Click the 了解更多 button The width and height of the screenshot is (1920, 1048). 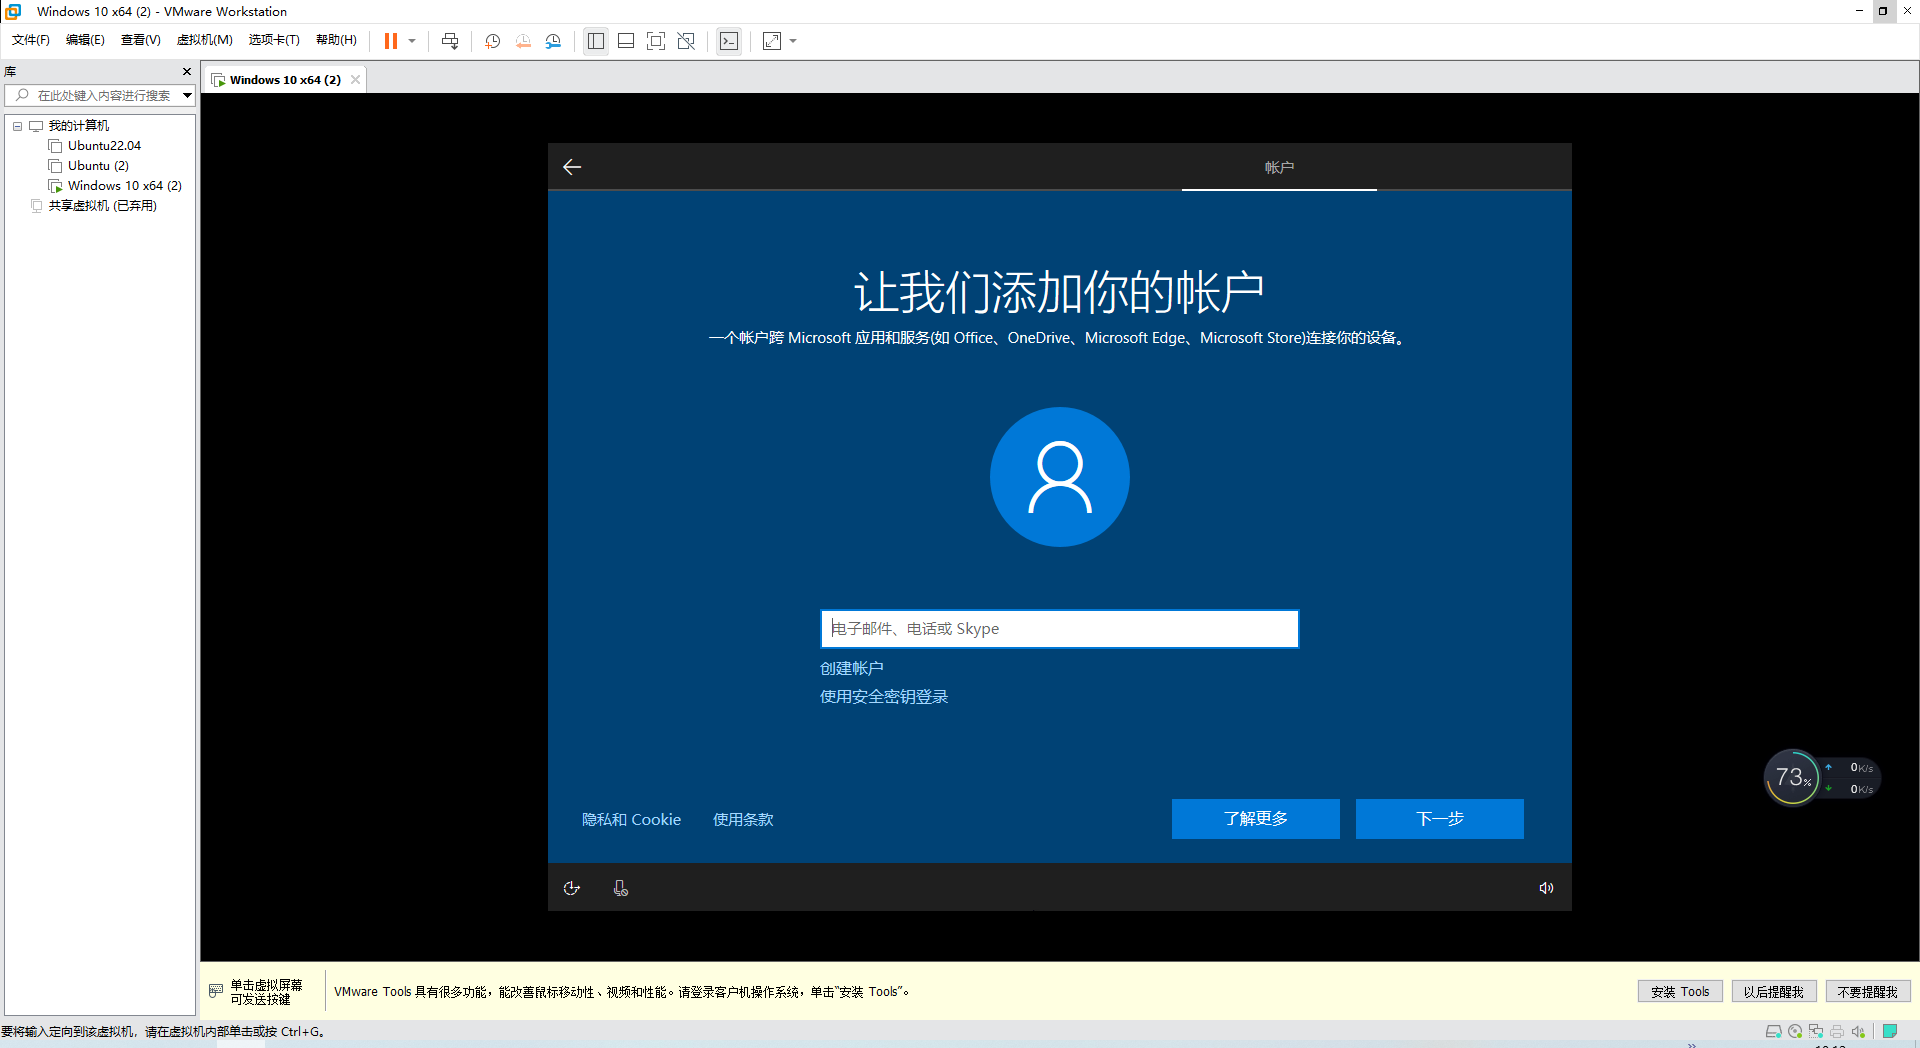(x=1256, y=819)
